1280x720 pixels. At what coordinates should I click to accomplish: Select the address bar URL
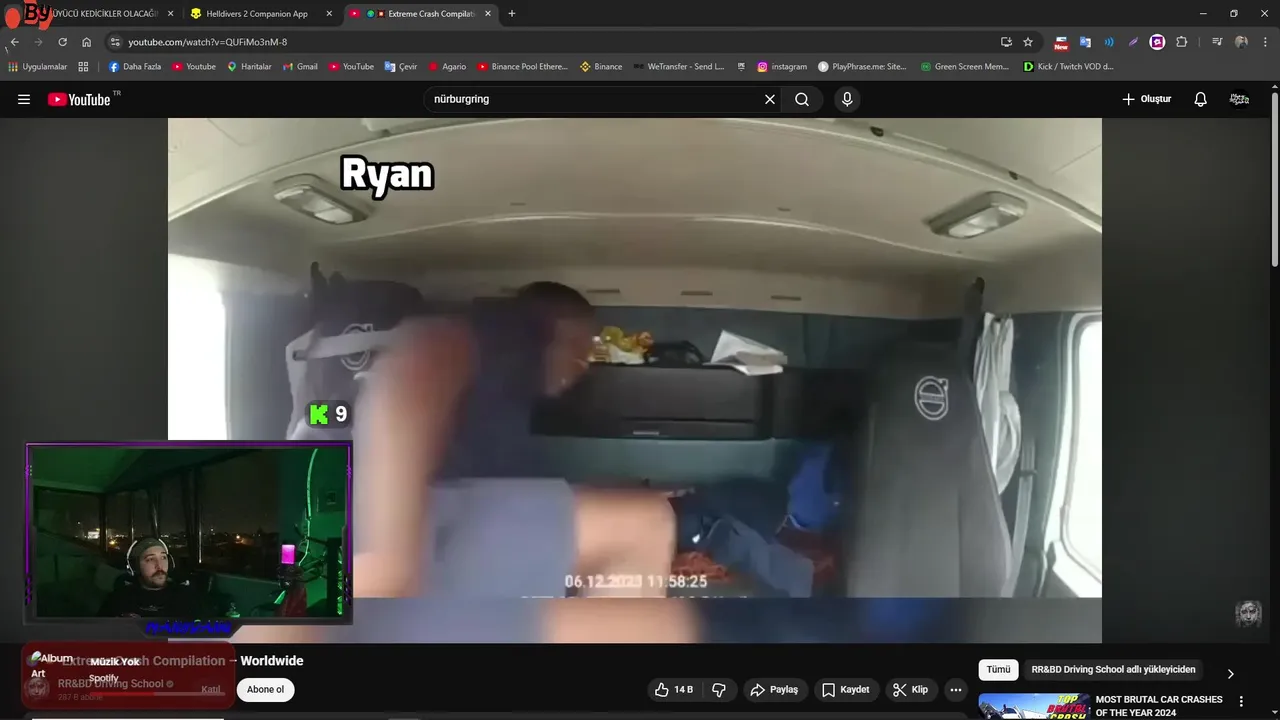207,42
